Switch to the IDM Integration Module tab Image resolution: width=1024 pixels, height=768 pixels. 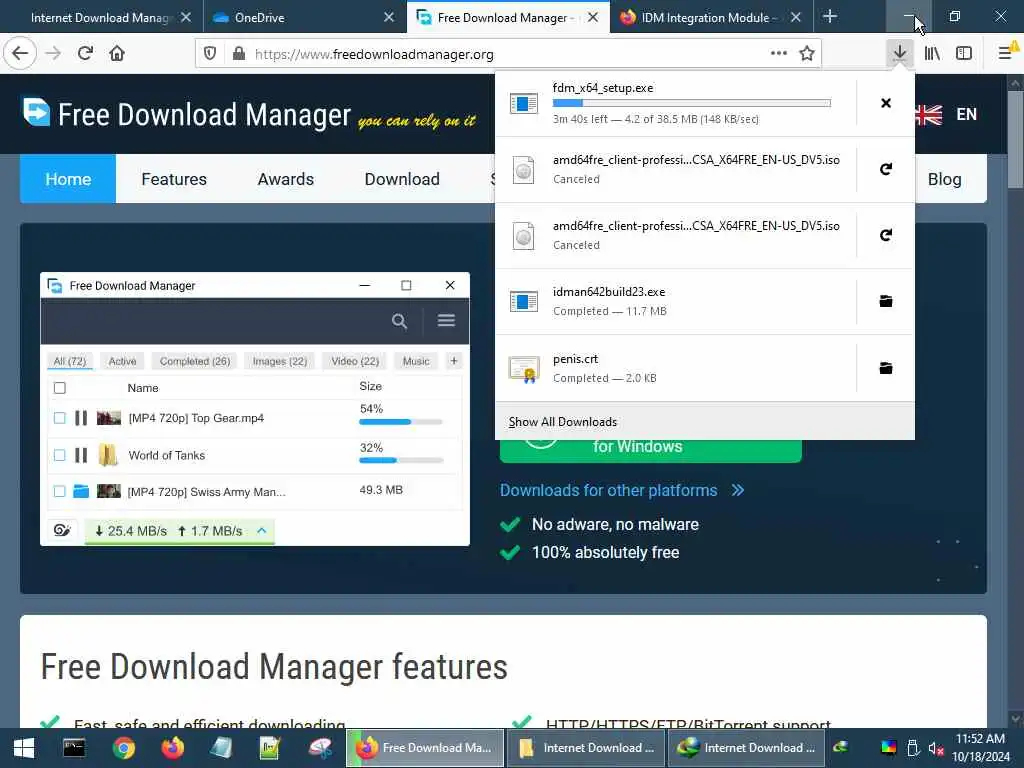click(x=711, y=17)
